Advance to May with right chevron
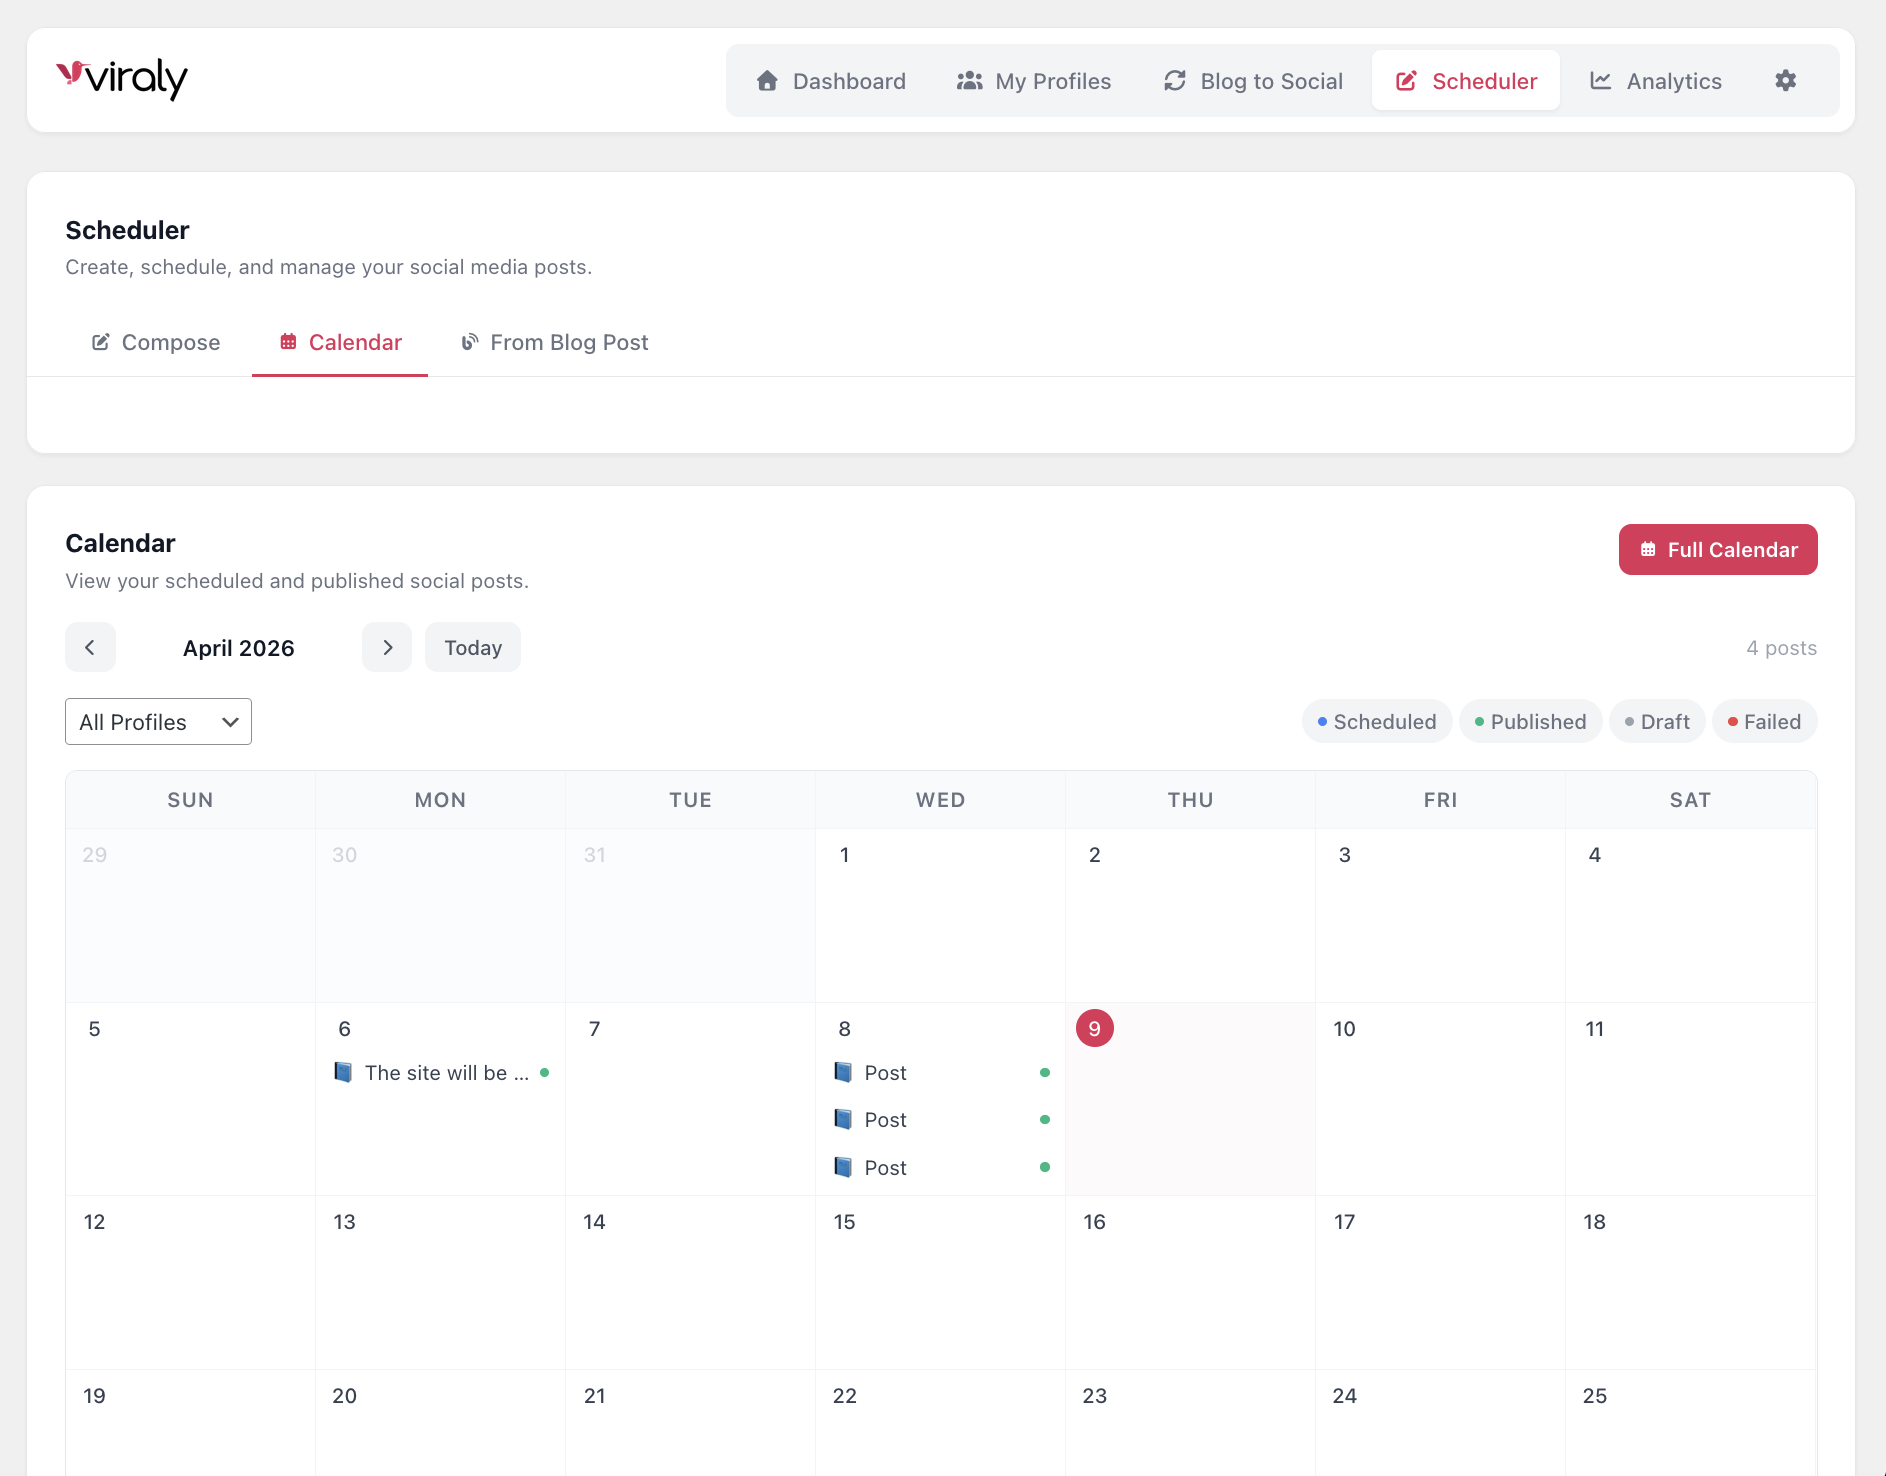1886x1476 pixels. 386,647
